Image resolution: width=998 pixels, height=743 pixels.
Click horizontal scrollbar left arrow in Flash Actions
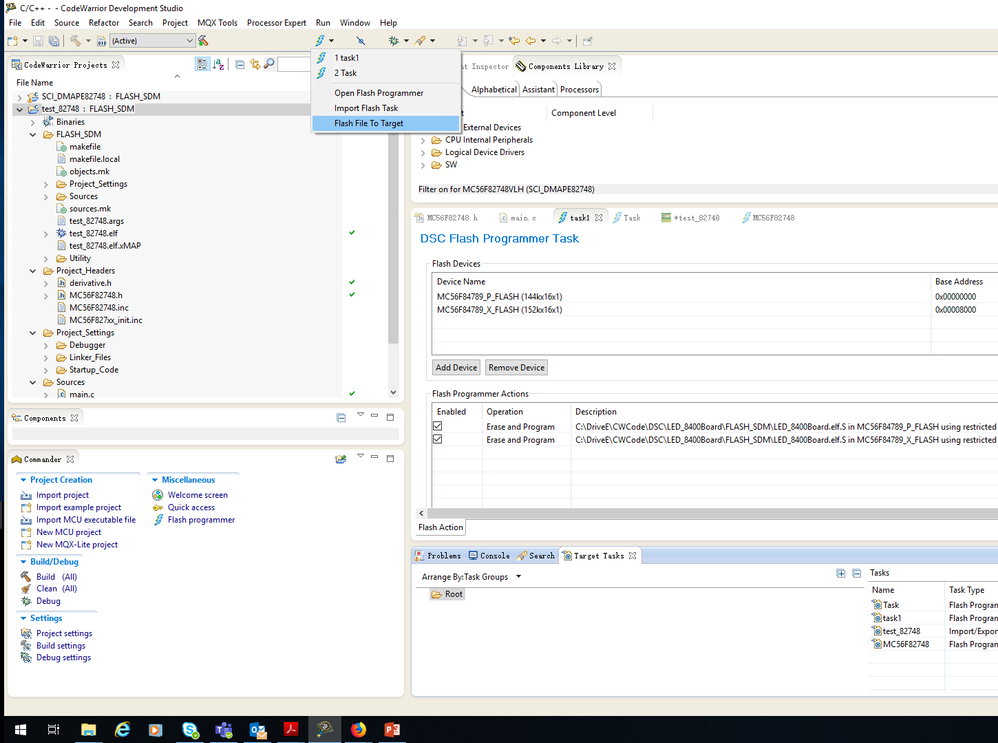pyautogui.click(x=421, y=513)
